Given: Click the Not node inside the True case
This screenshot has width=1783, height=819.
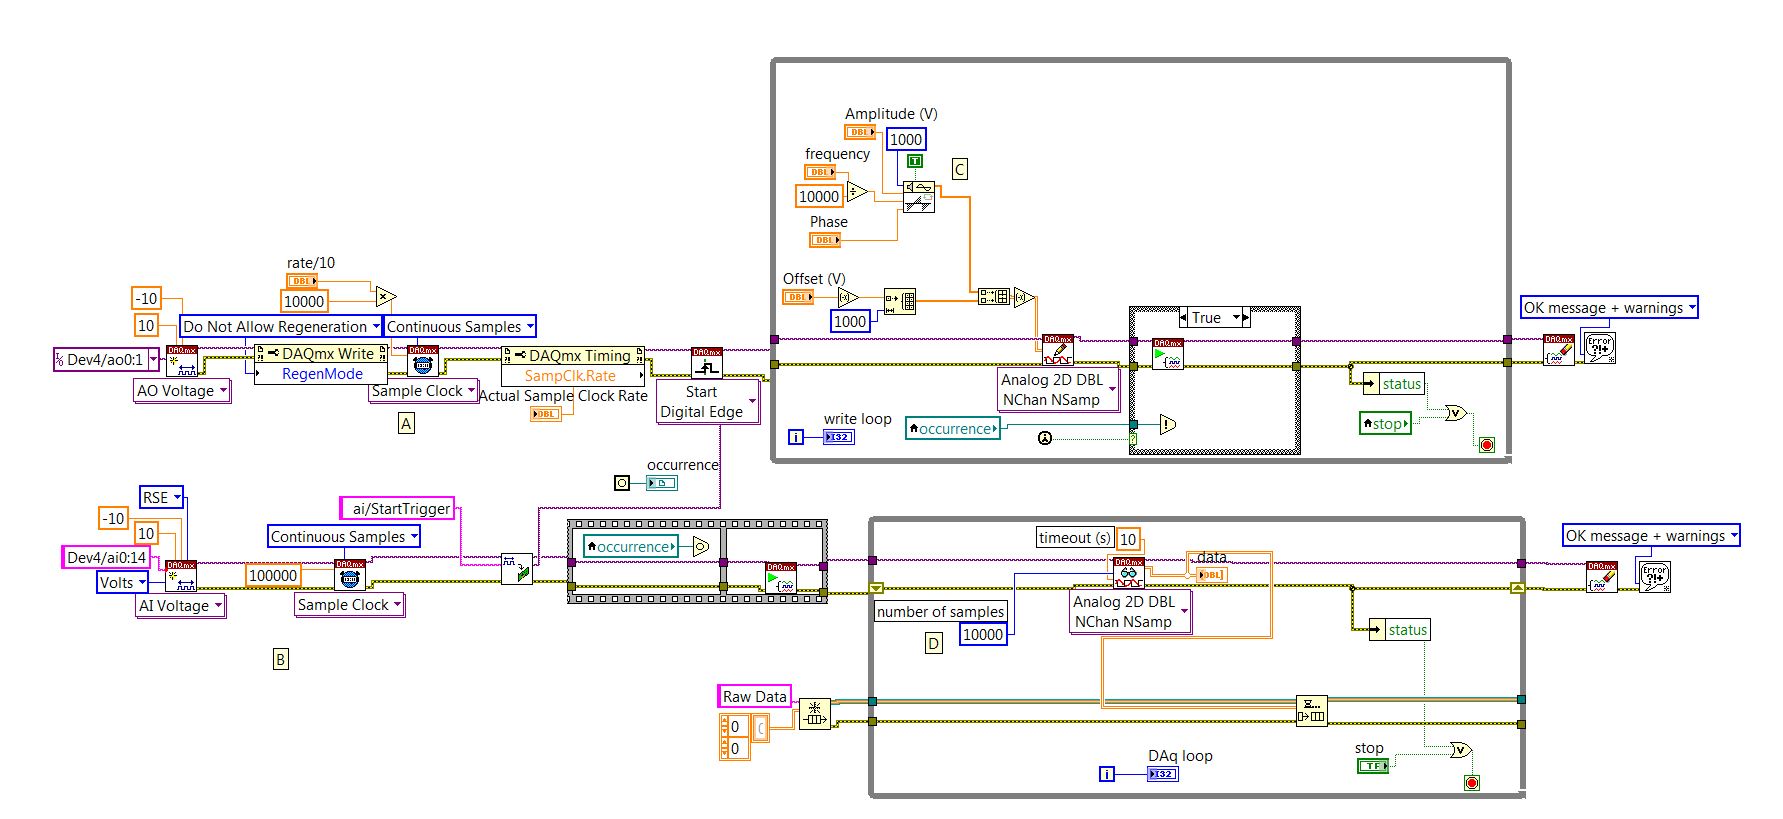Looking at the screenshot, I should tap(1168, 425).
